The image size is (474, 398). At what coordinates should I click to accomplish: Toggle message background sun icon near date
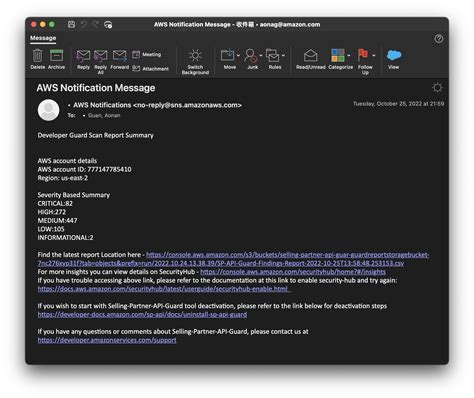[x=437, y=88]
